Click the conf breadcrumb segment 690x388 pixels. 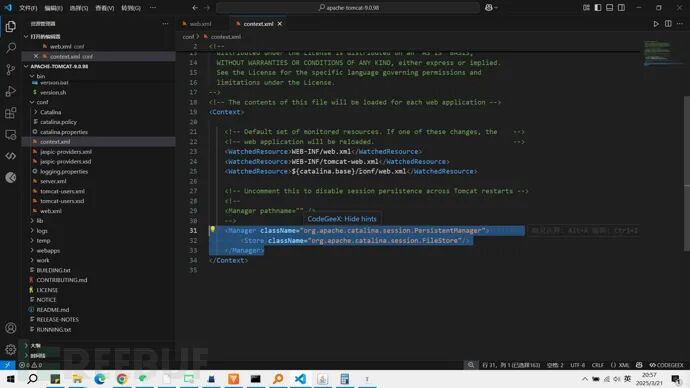[x=188, y=37]
